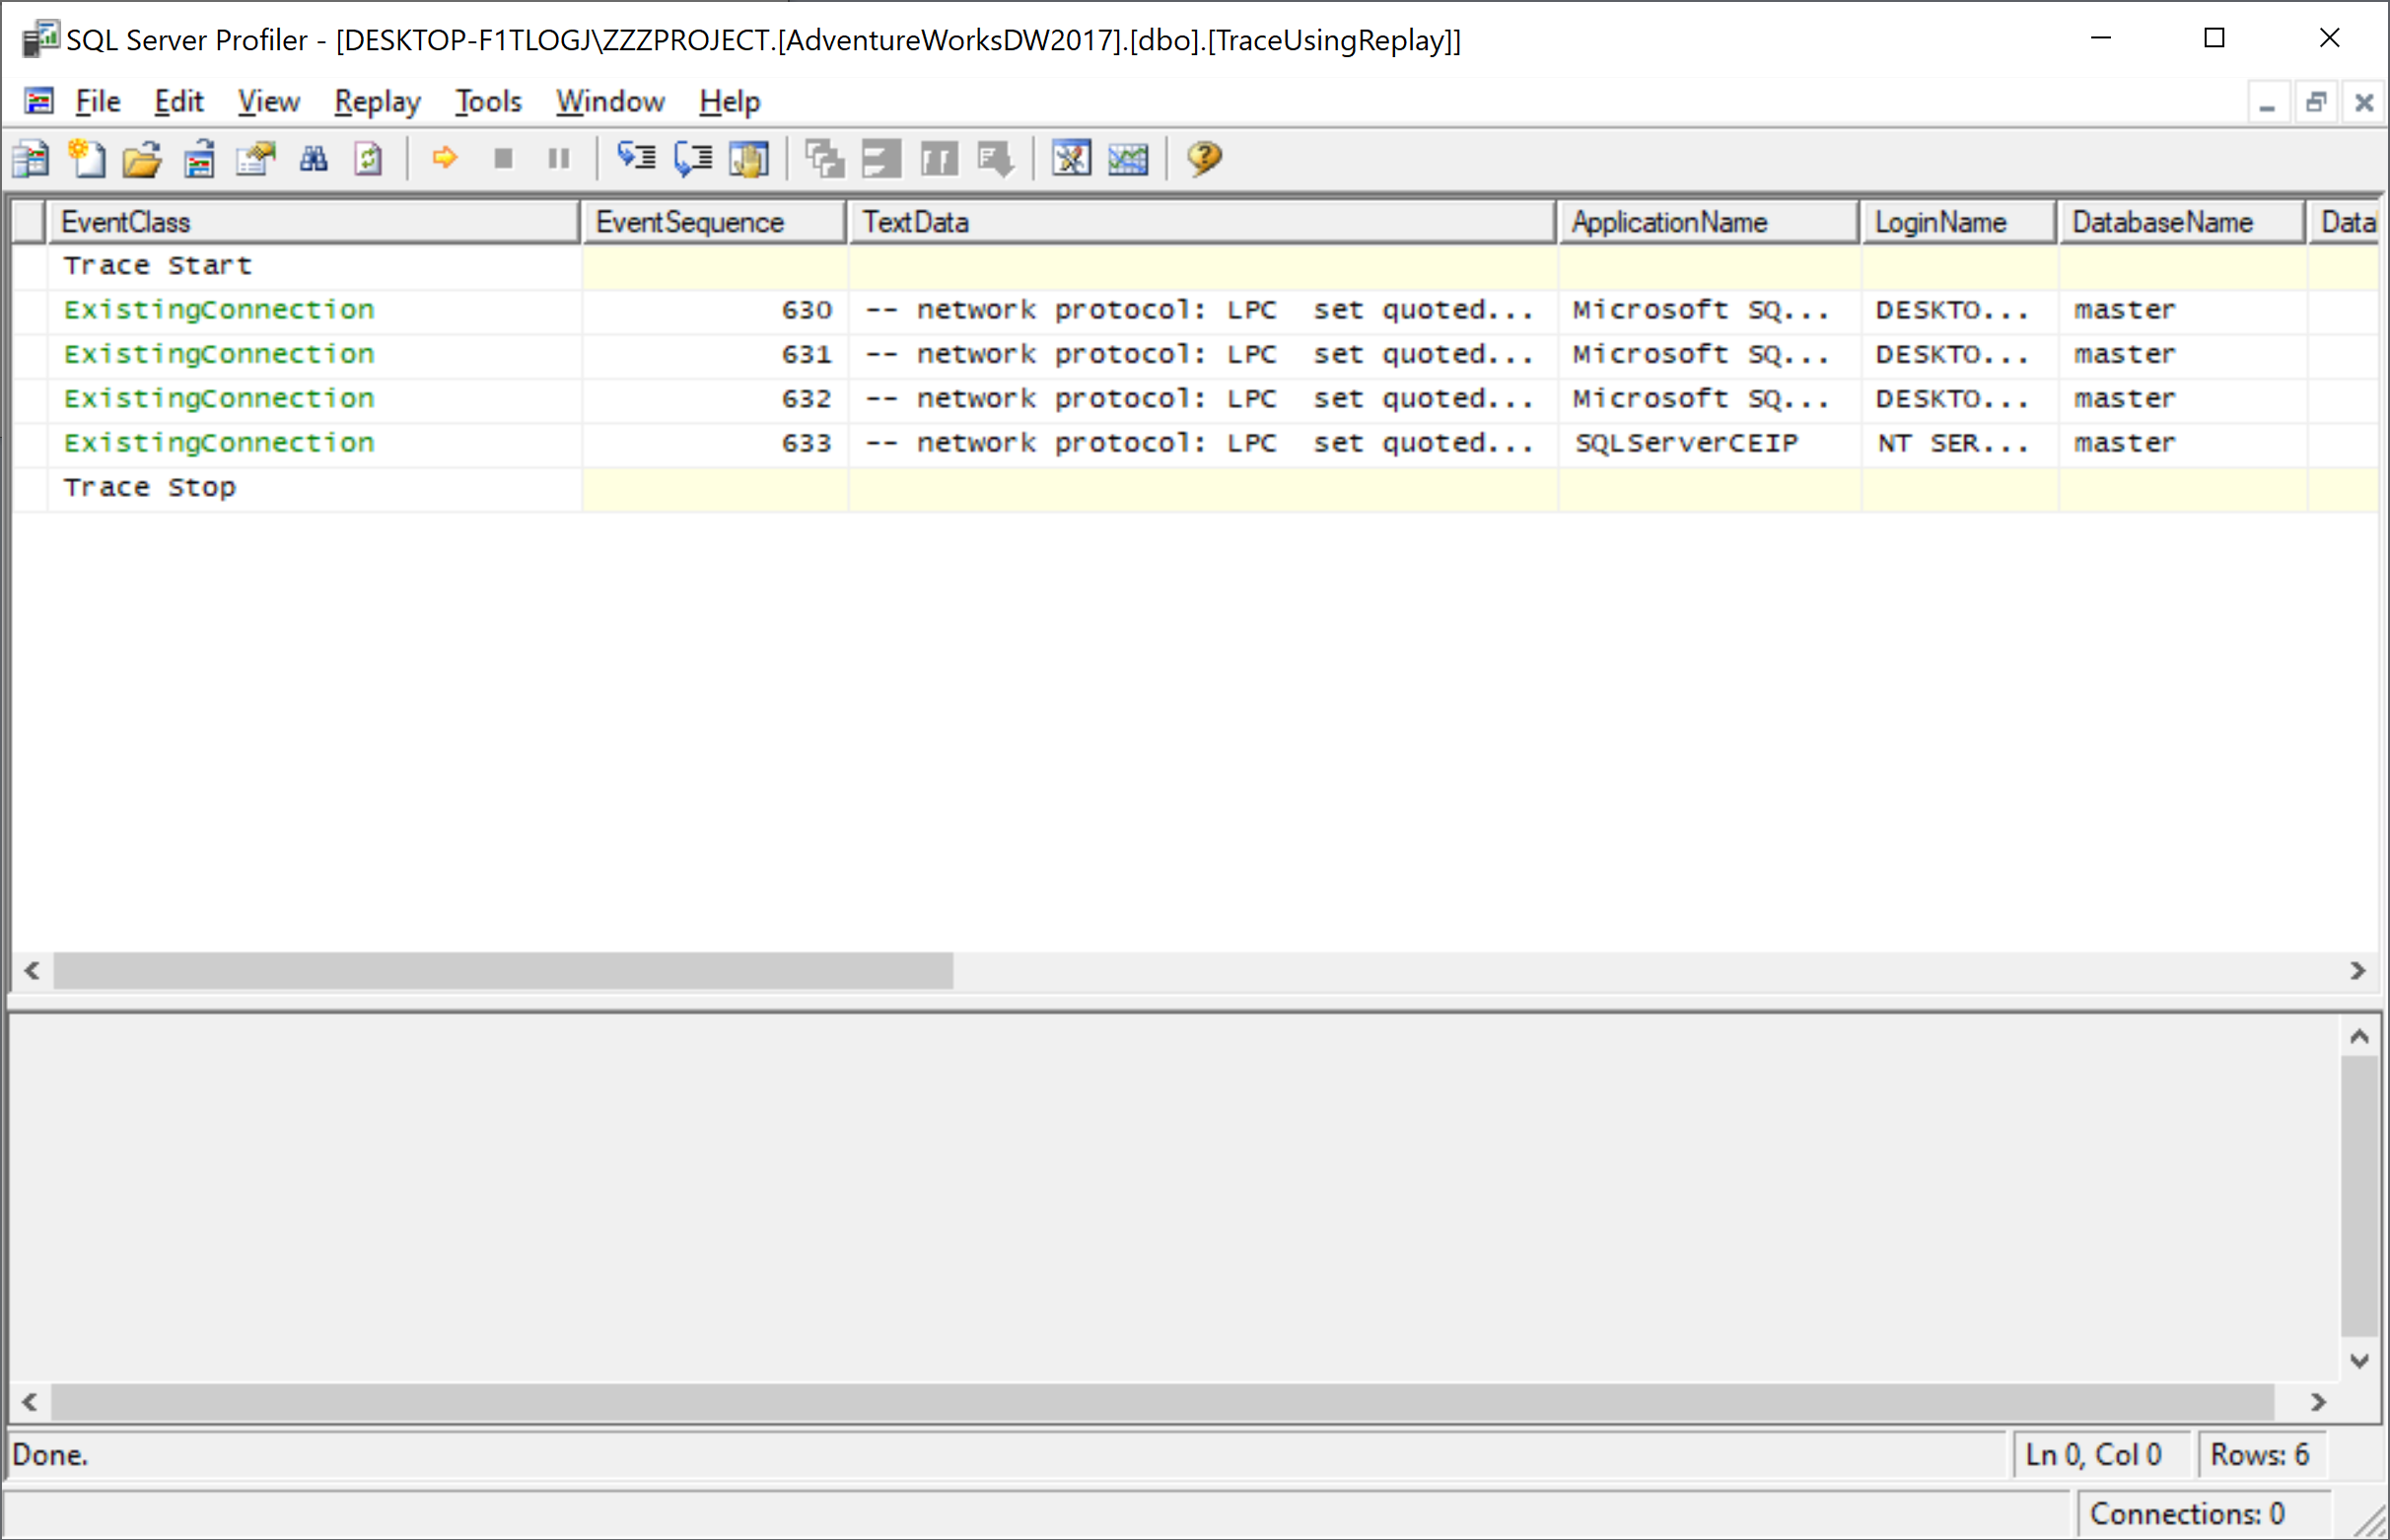Click the Toggle Breakpoint hand icon
The height and width of the screenshot is (1540, 2390).
pos(749,158)
